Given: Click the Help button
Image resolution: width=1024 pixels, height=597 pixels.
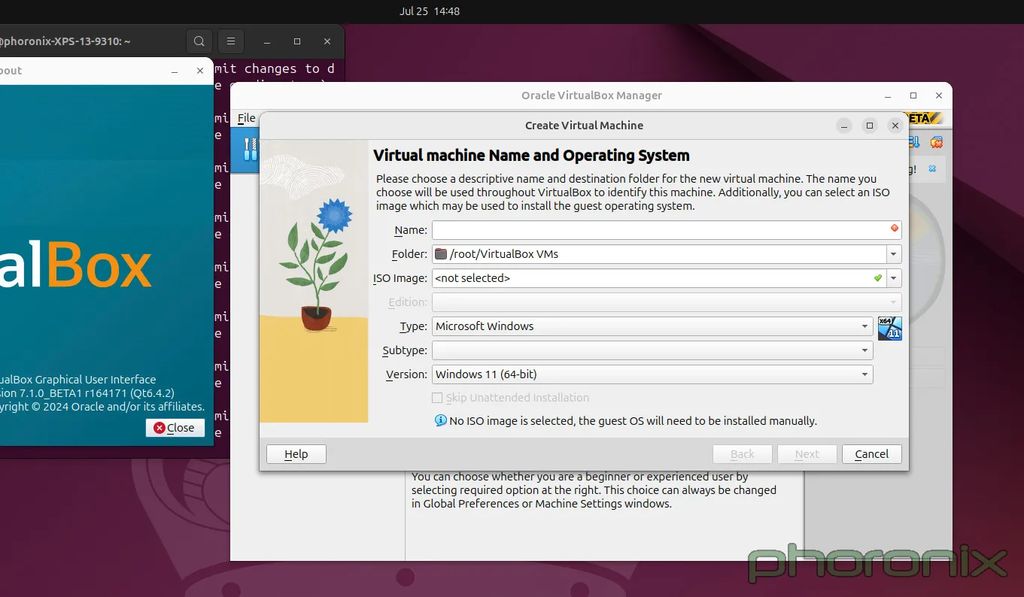Looking at the screenshot, I should 295,453.
